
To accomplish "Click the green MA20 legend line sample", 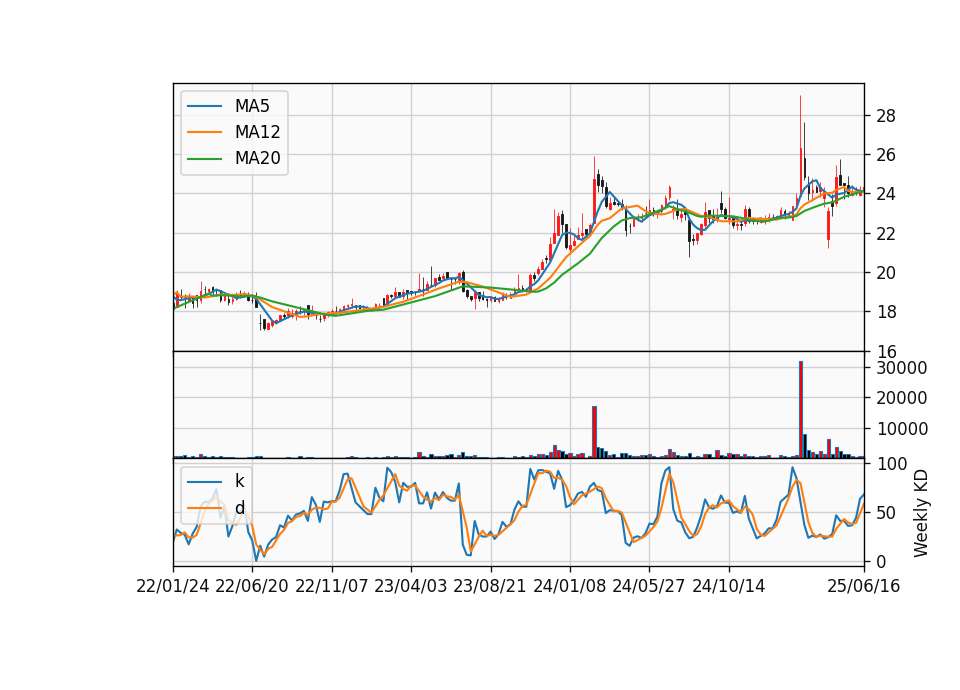I will [x=204, y=159].
